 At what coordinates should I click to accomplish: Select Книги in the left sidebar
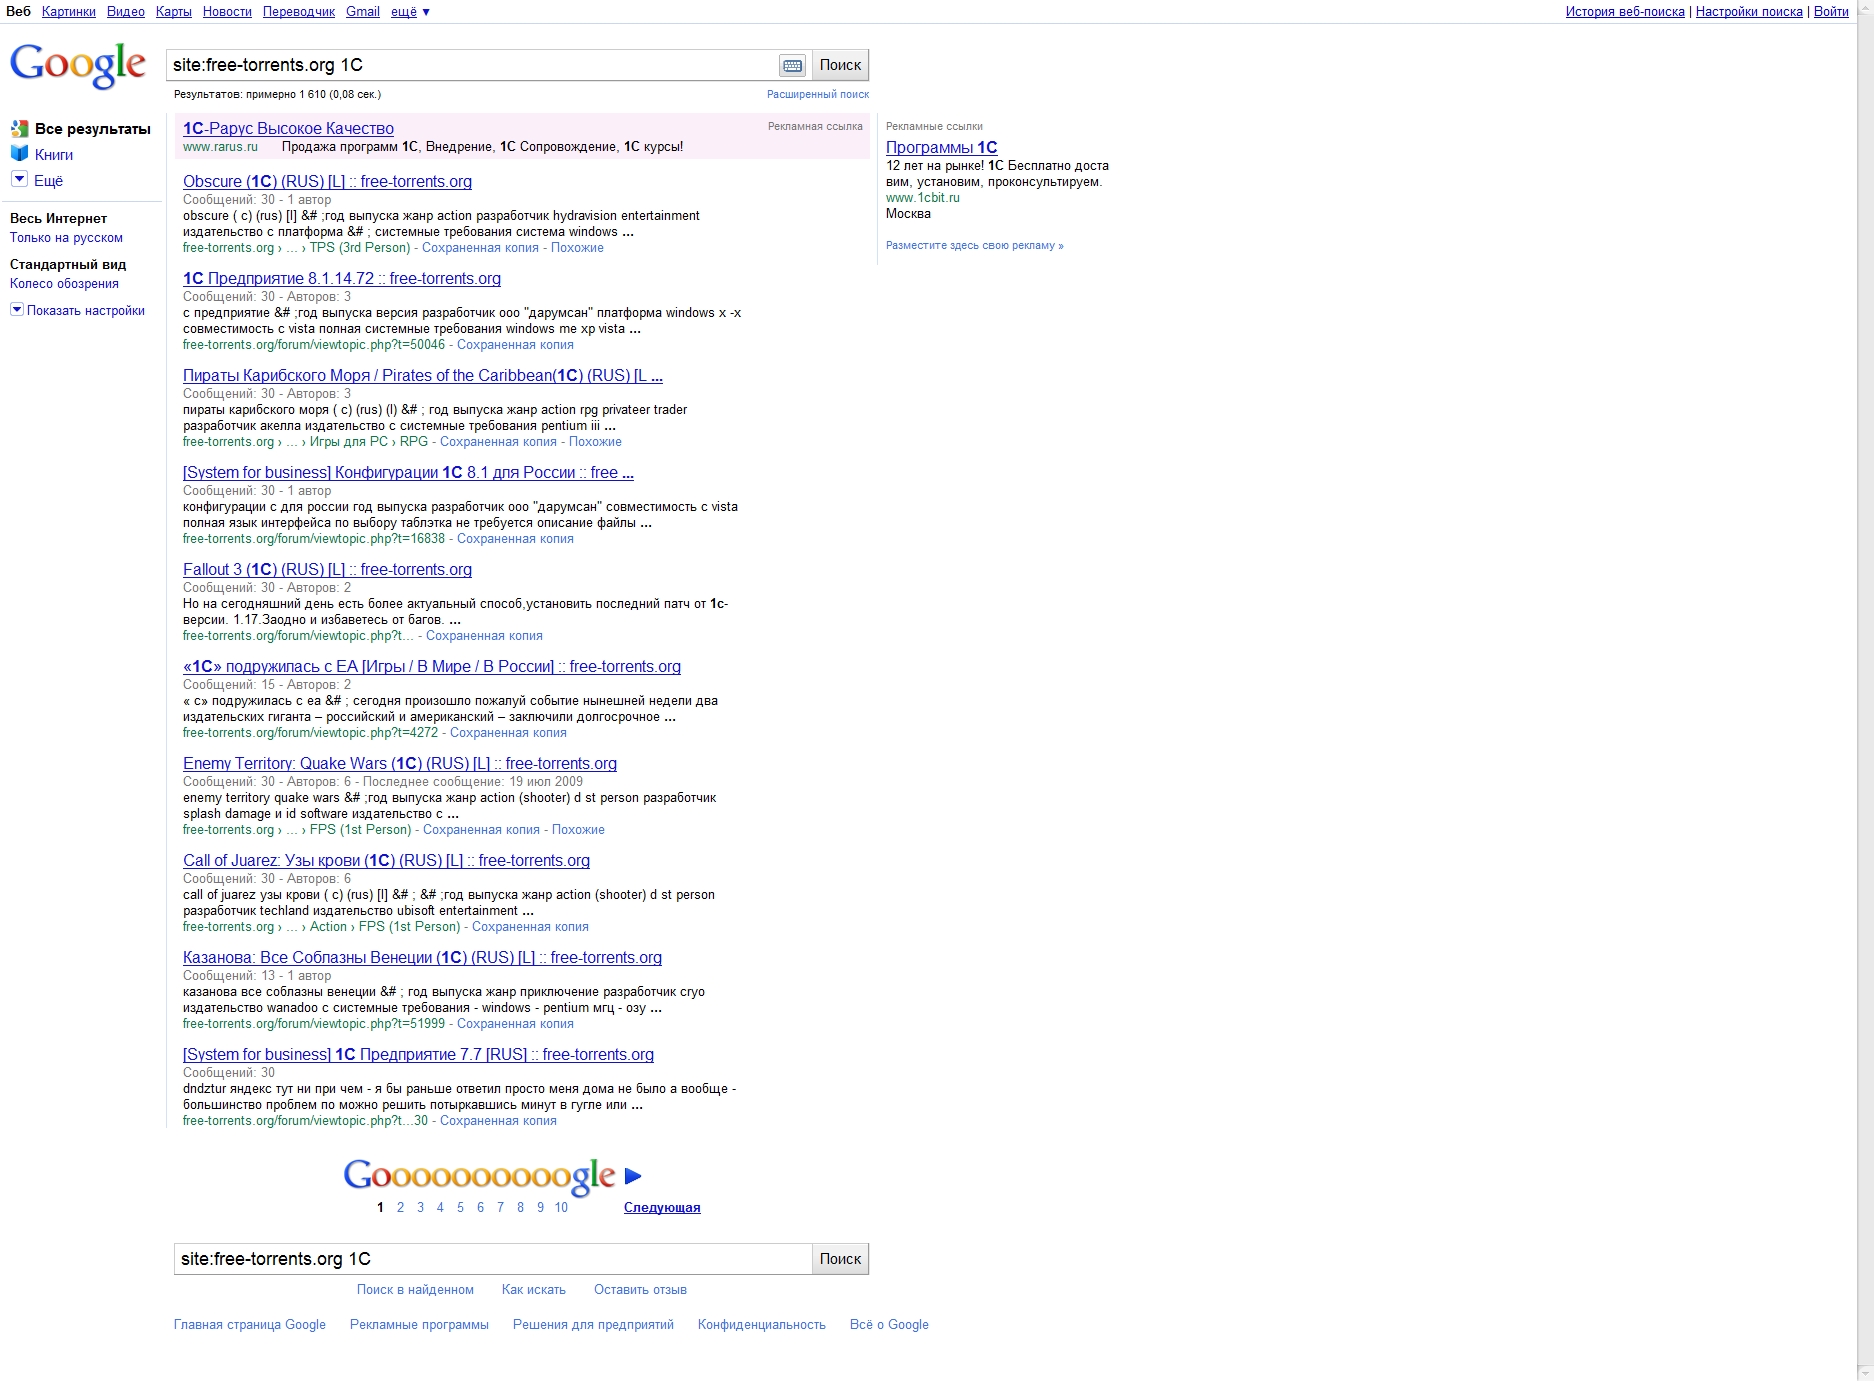(54, 155)
